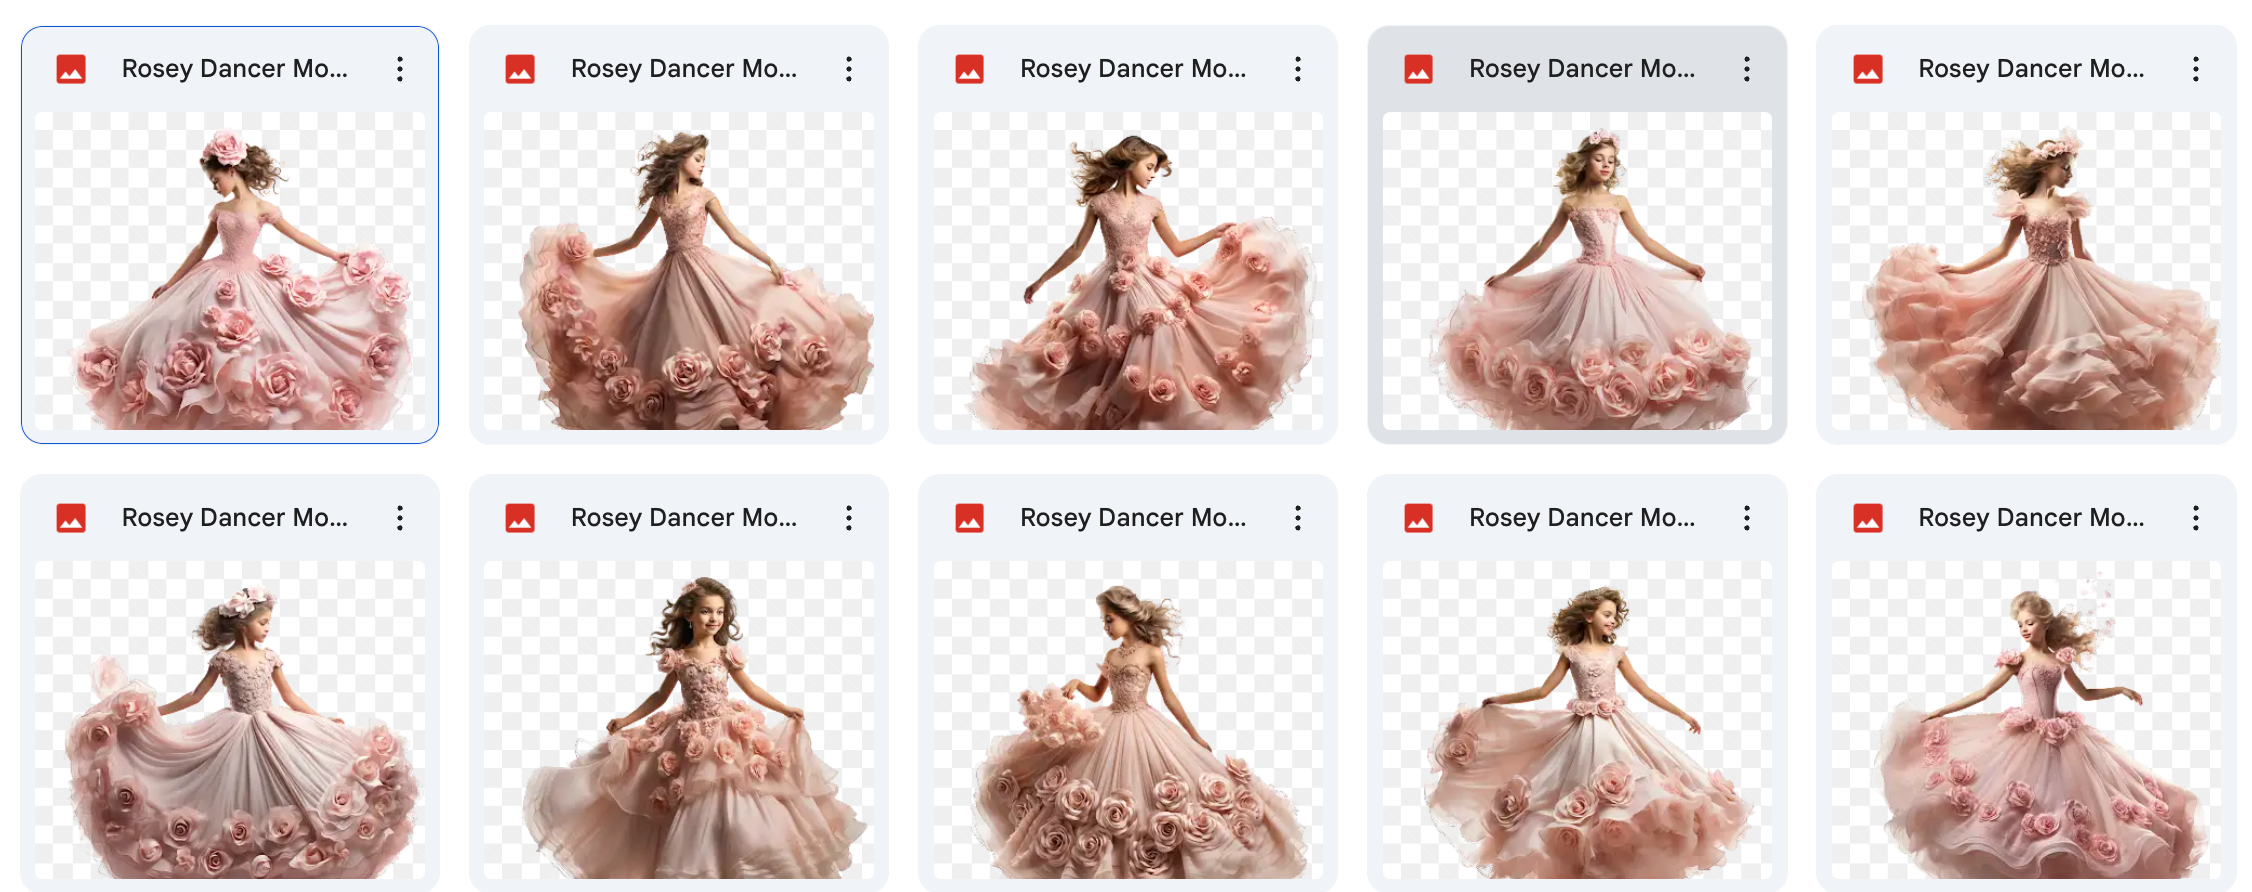Screen dimensions: 2252x892
Task: Click more-options dots on second bottom-row file
Action: (848, 518)
